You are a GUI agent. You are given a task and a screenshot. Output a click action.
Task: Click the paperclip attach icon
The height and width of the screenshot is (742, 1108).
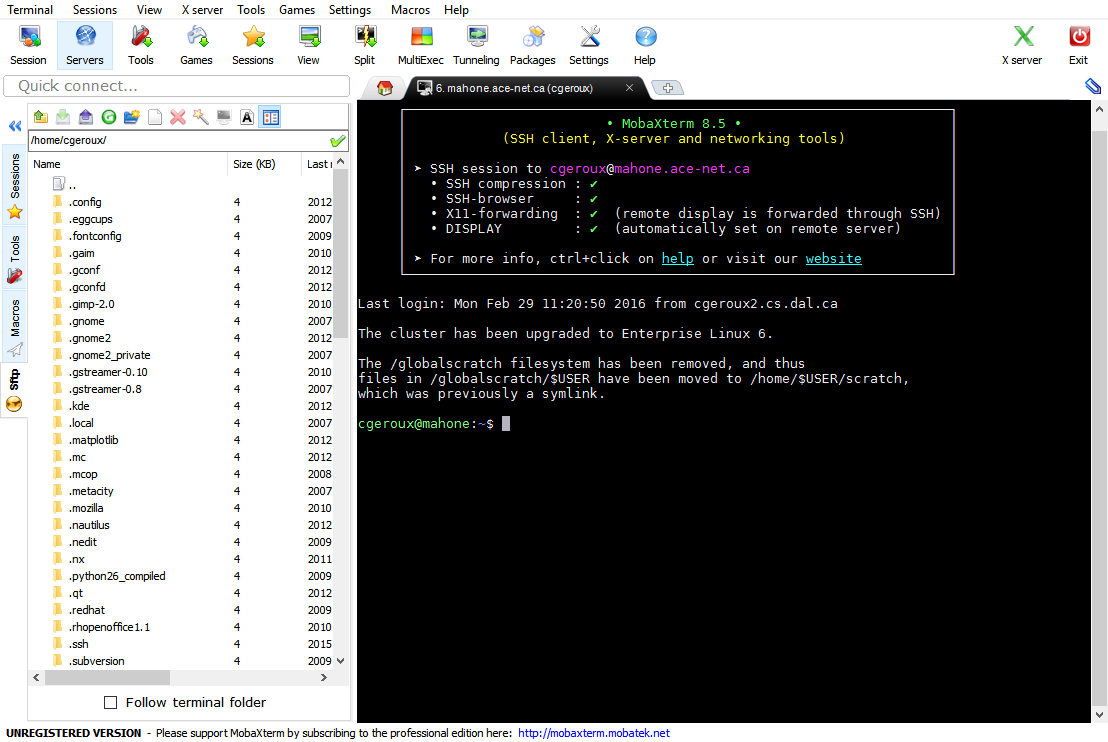pos(1093,86)
